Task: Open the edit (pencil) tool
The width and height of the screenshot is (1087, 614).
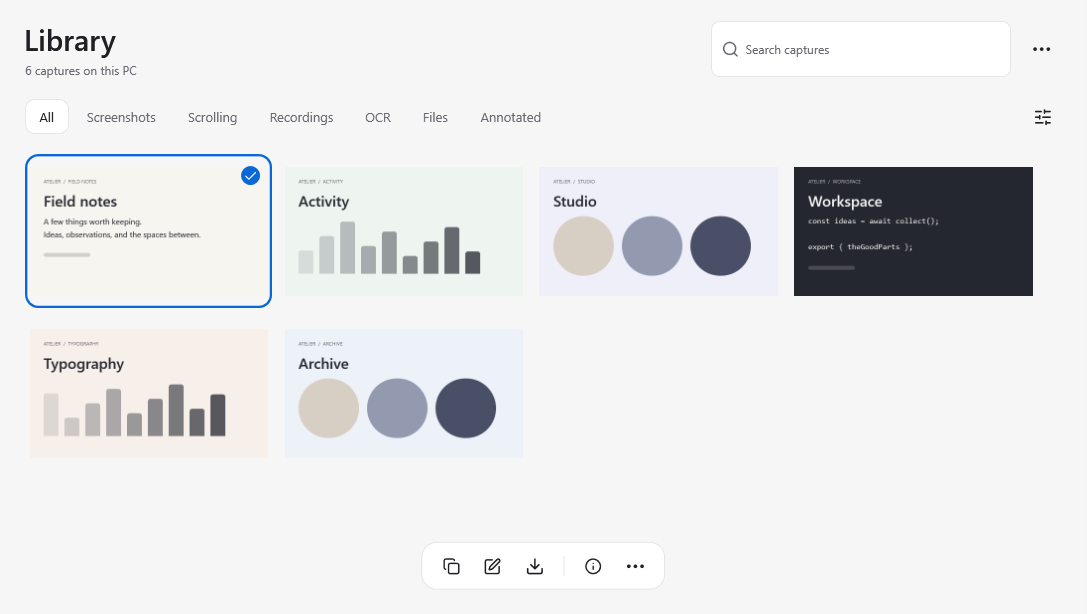Action: (493, 566)
